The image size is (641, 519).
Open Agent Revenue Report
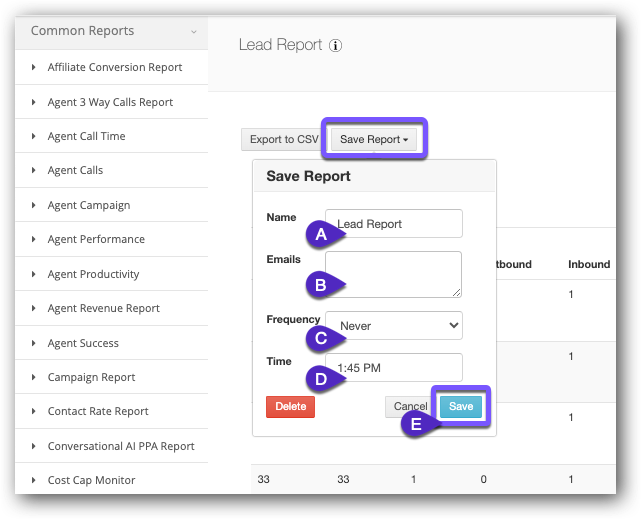[103, 308]
